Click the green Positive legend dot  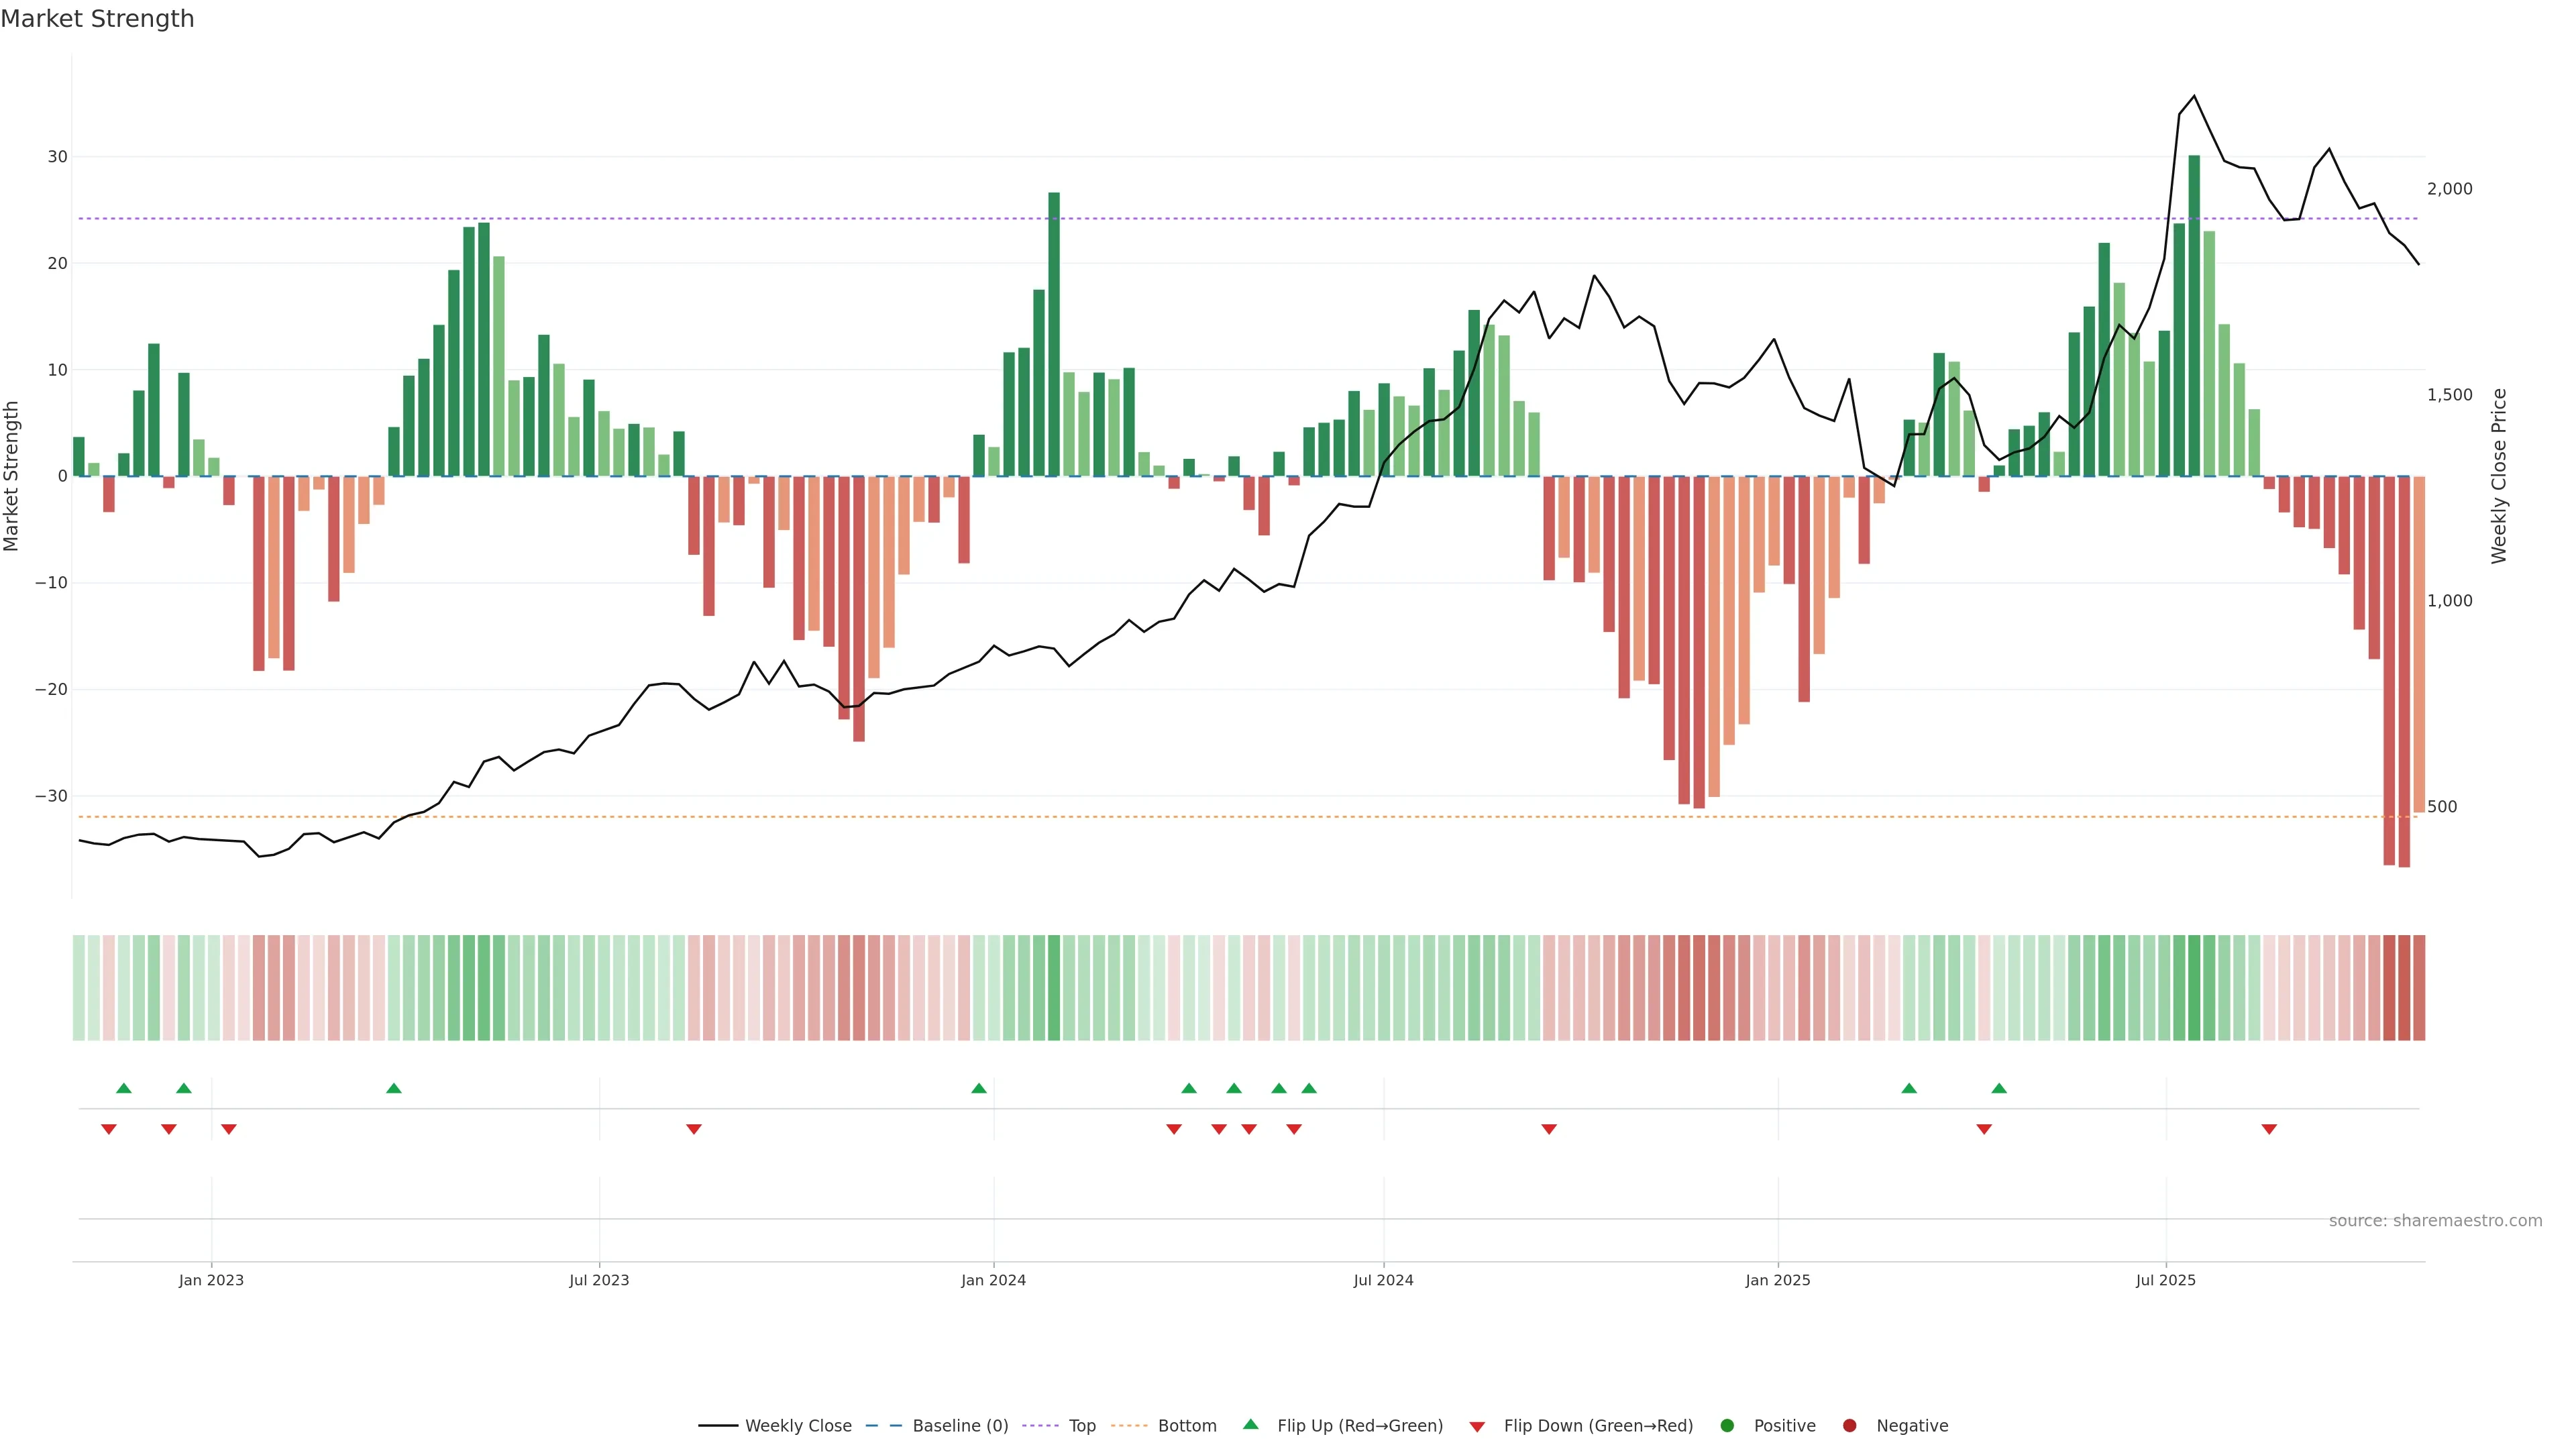click(x=1727, y=1425)
